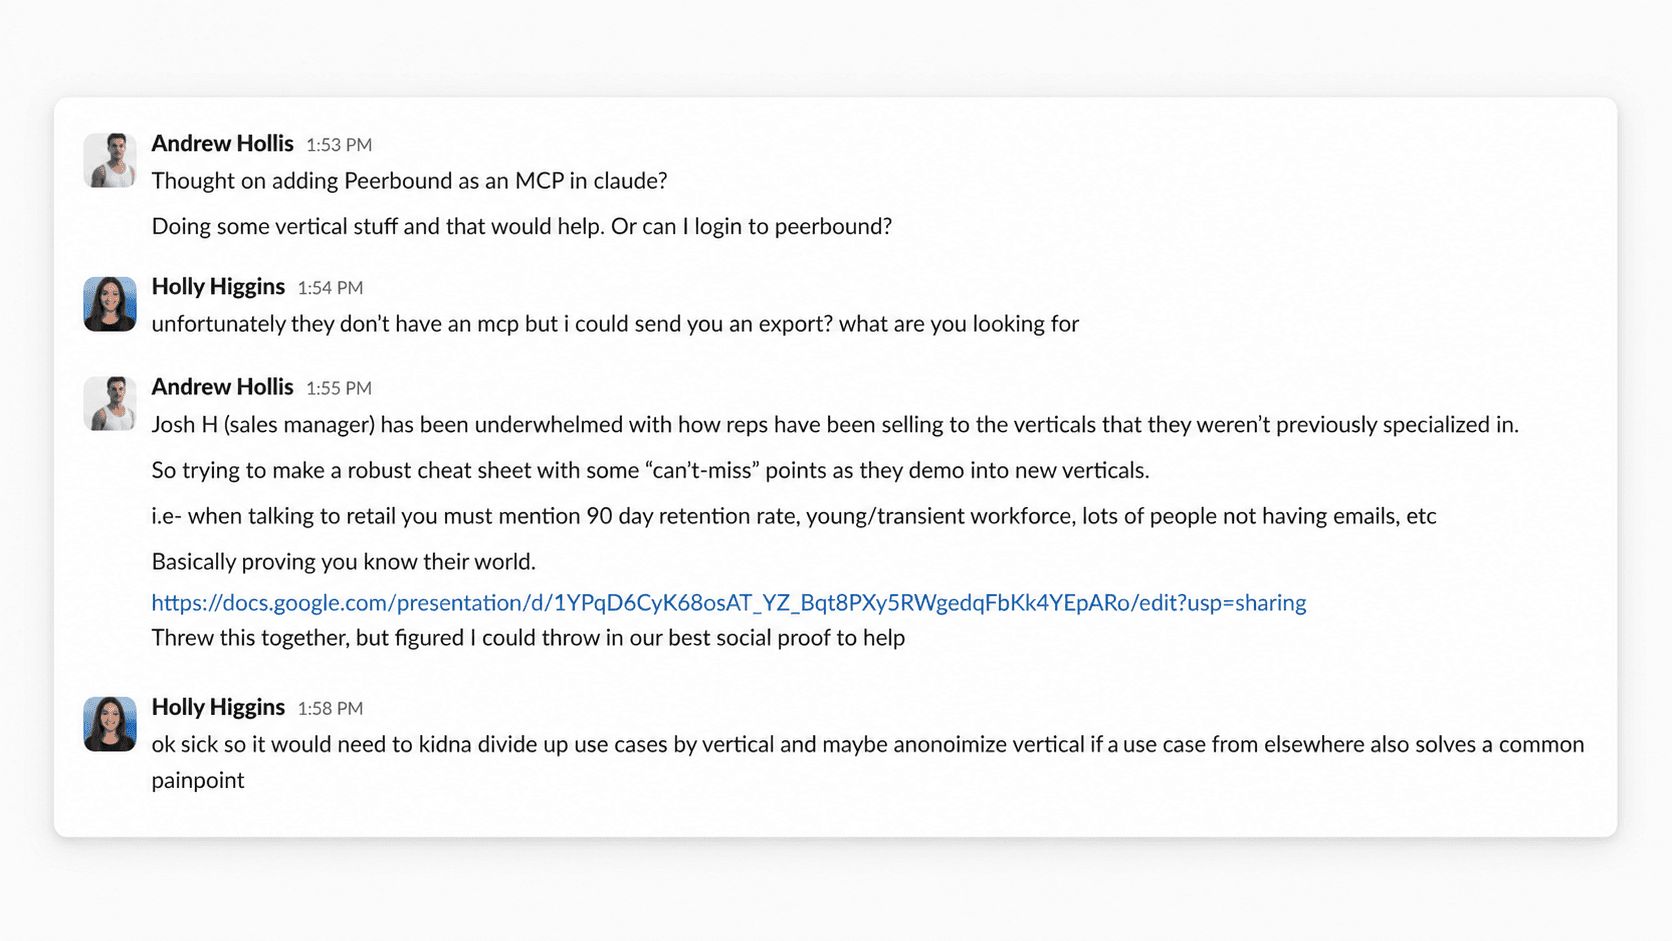
Task: Click Andrew Hollis name at 1:55 PM
Action: 222,386
